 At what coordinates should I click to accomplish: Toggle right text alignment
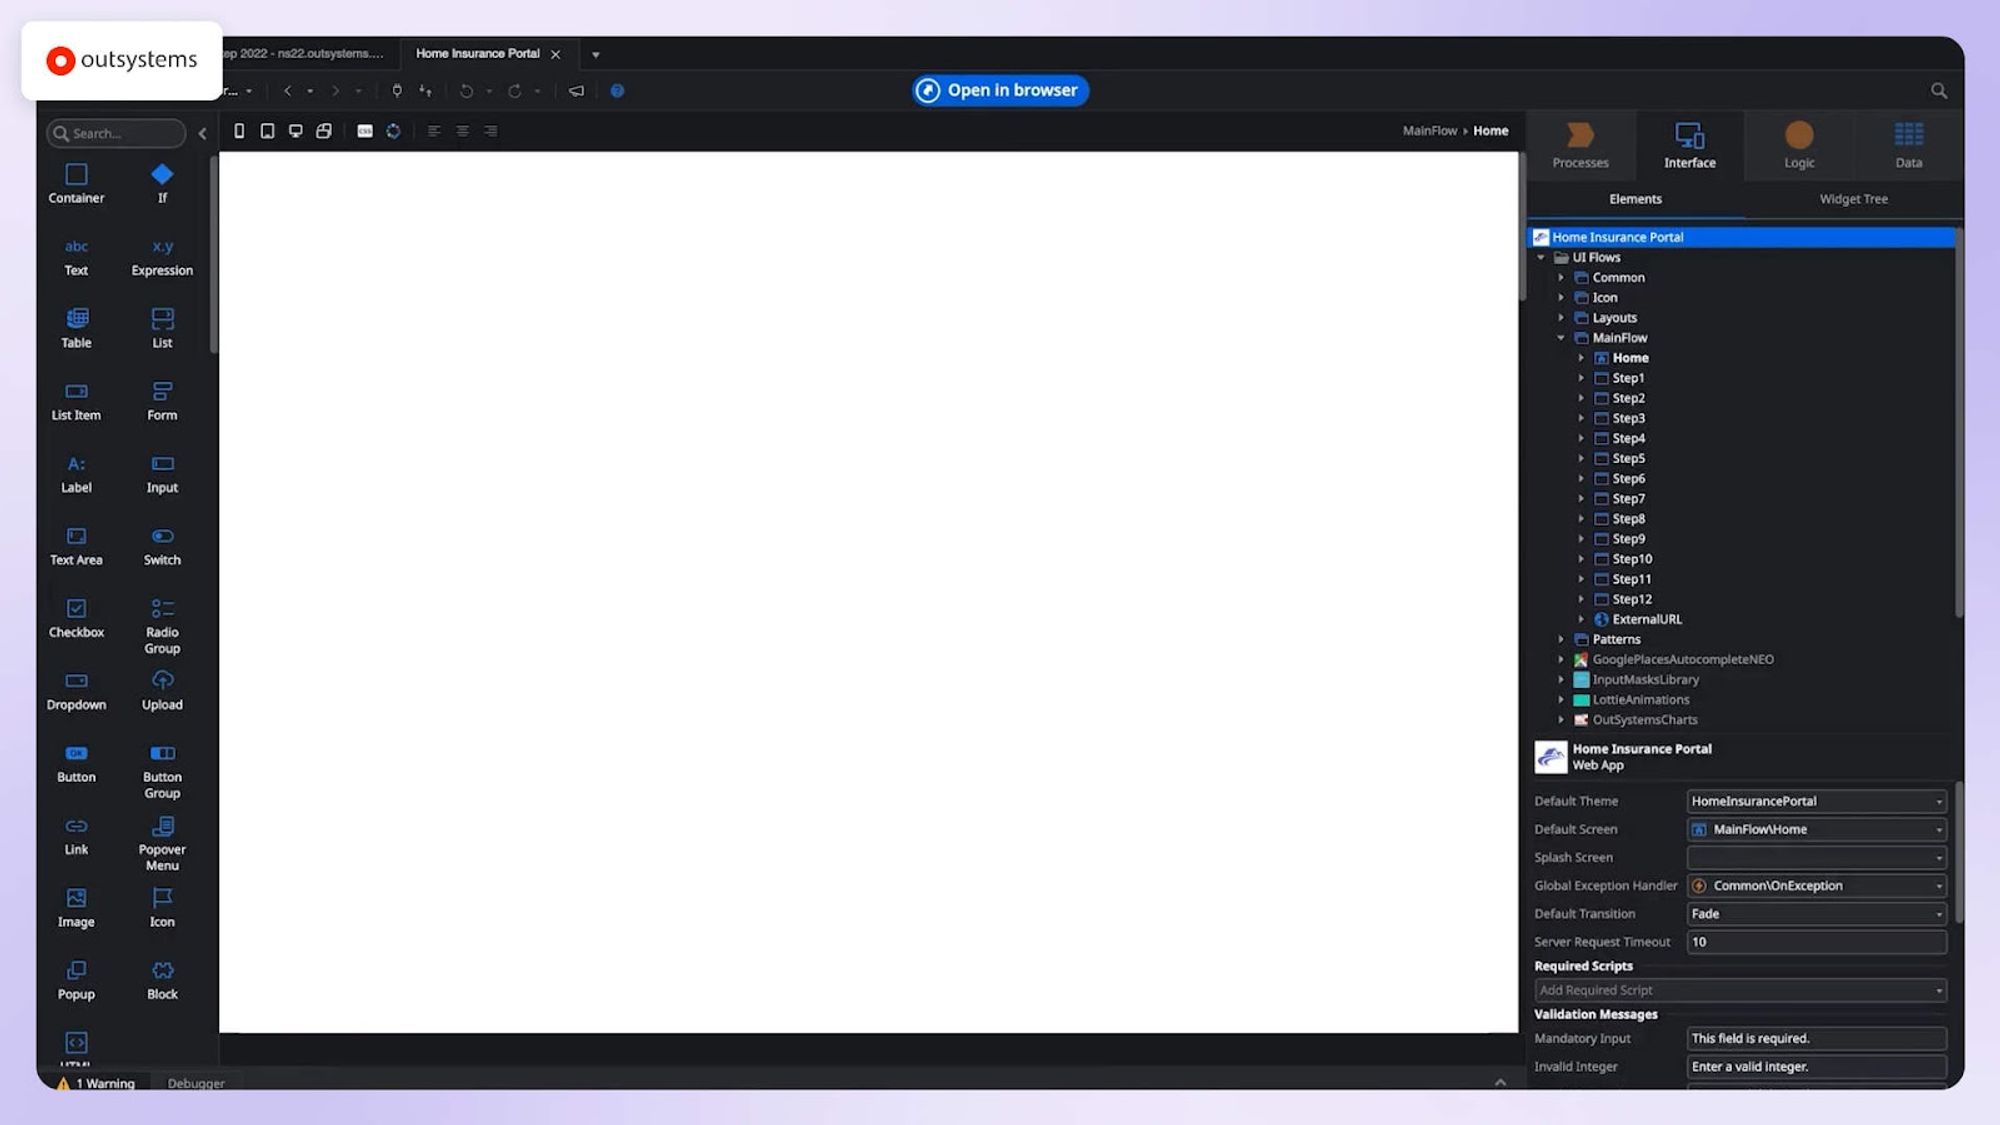(490, 130)
